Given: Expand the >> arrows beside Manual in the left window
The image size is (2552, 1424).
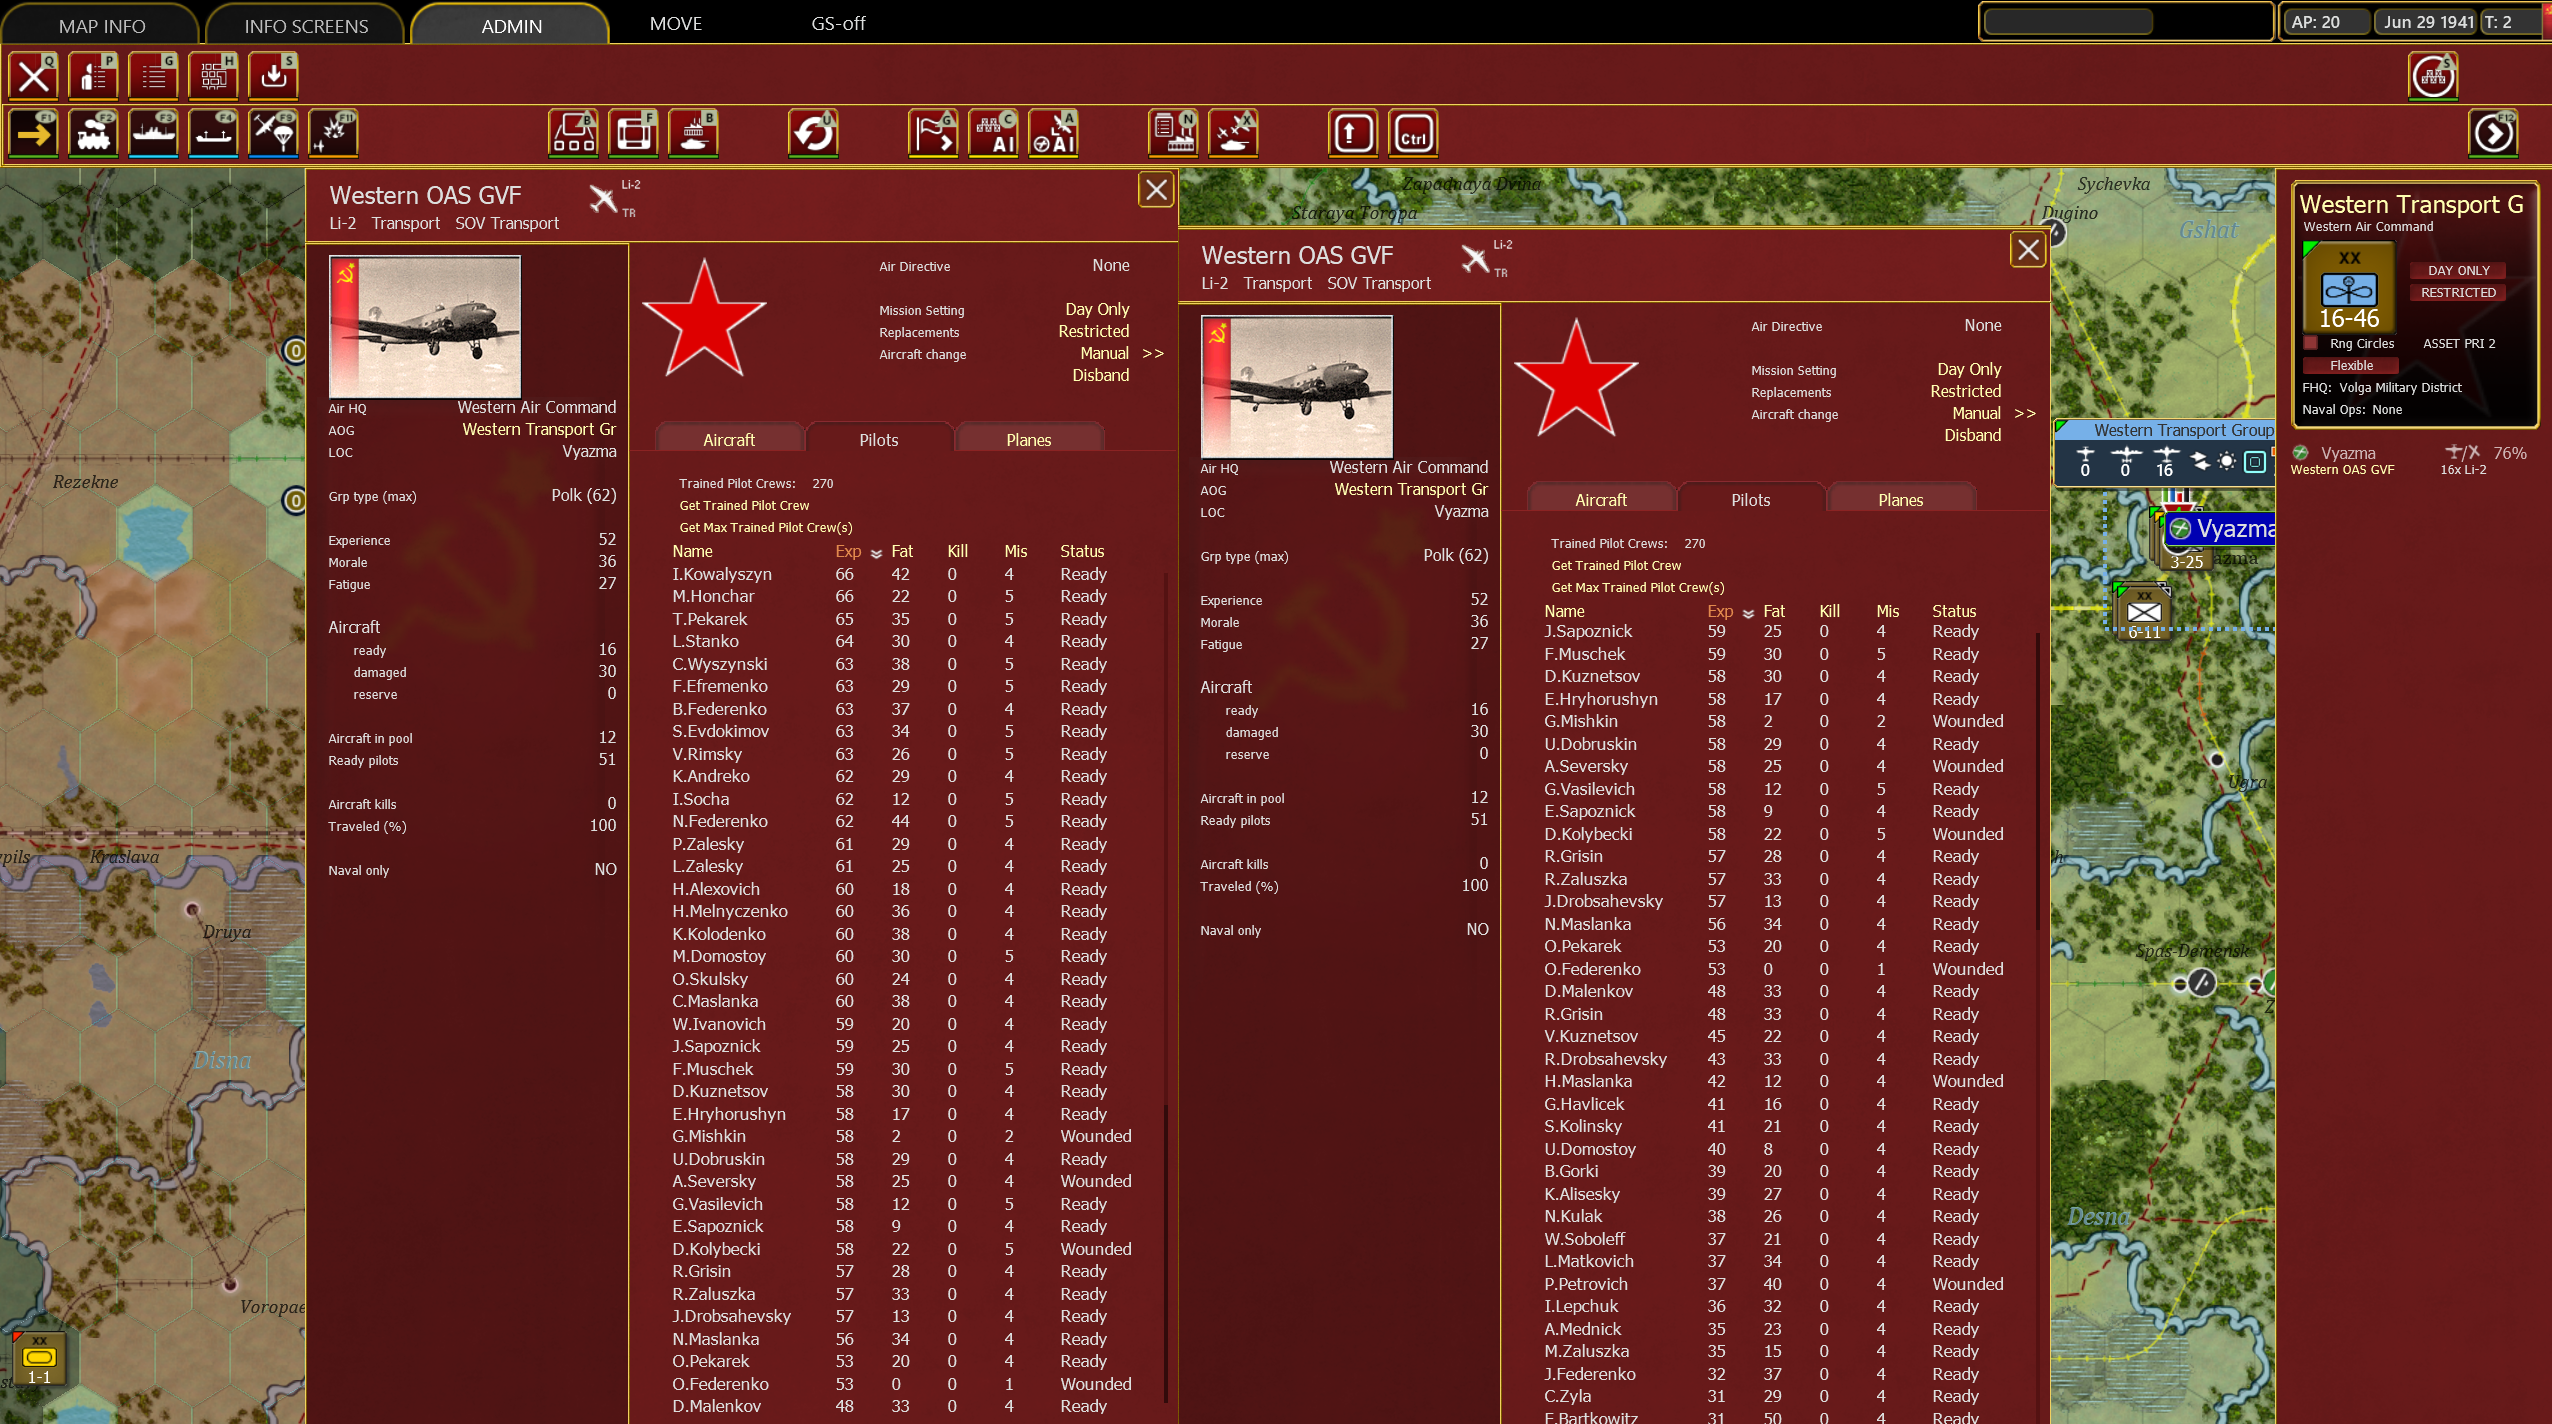Looking at the screenshot, I should (1153, 353).
